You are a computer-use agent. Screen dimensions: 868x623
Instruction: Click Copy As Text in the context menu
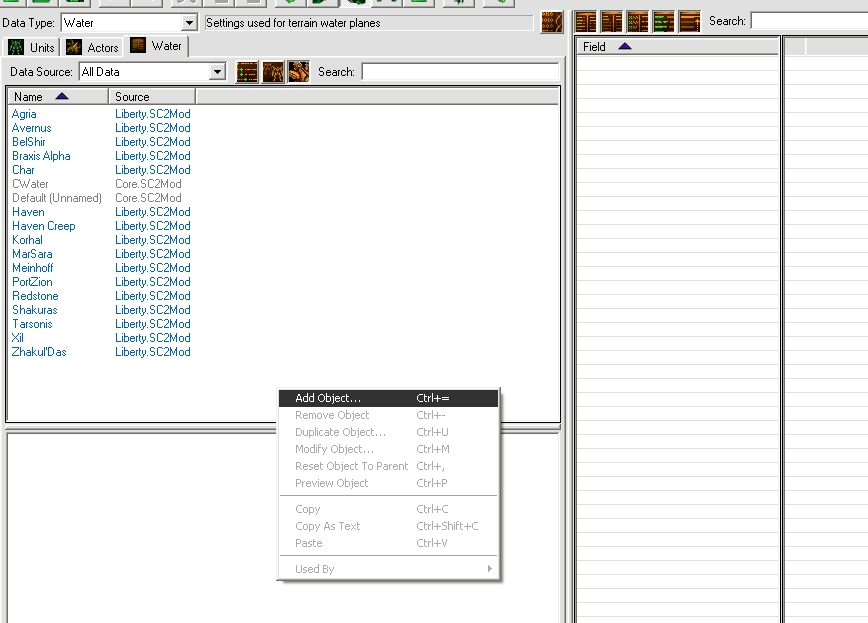click(388, 526)
